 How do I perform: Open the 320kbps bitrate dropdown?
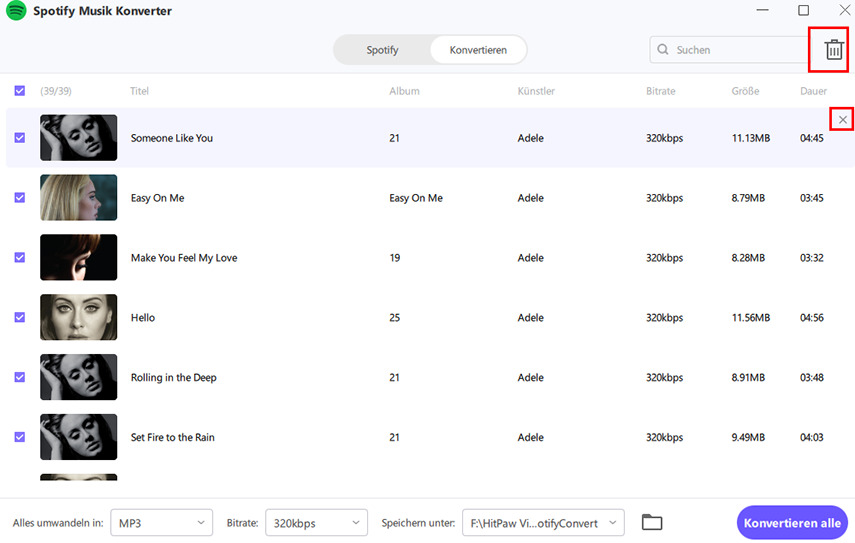tap(316, 523)
